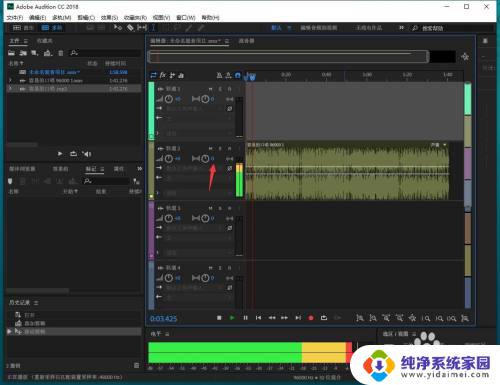Open the workspace overflow chevron menu
The height and width of the screenshot is (385, 500).
click(x=401, y=28)
